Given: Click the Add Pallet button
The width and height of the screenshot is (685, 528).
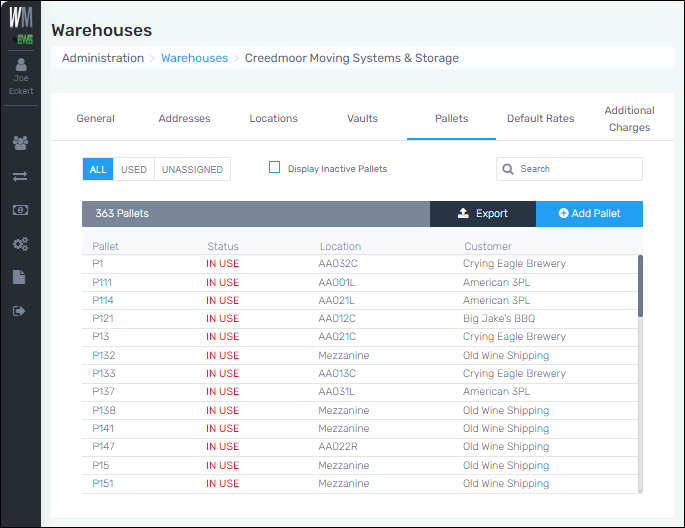Looking at the screenshot, I should (589, 214).
